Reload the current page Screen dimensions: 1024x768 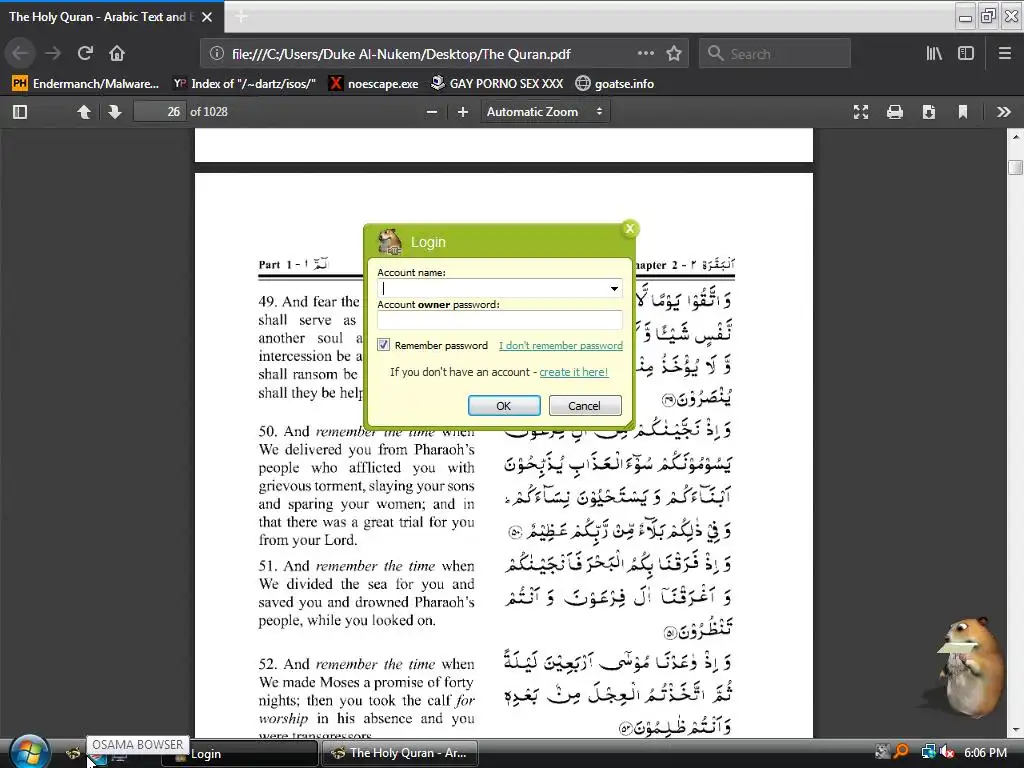(x=85, y=53)
